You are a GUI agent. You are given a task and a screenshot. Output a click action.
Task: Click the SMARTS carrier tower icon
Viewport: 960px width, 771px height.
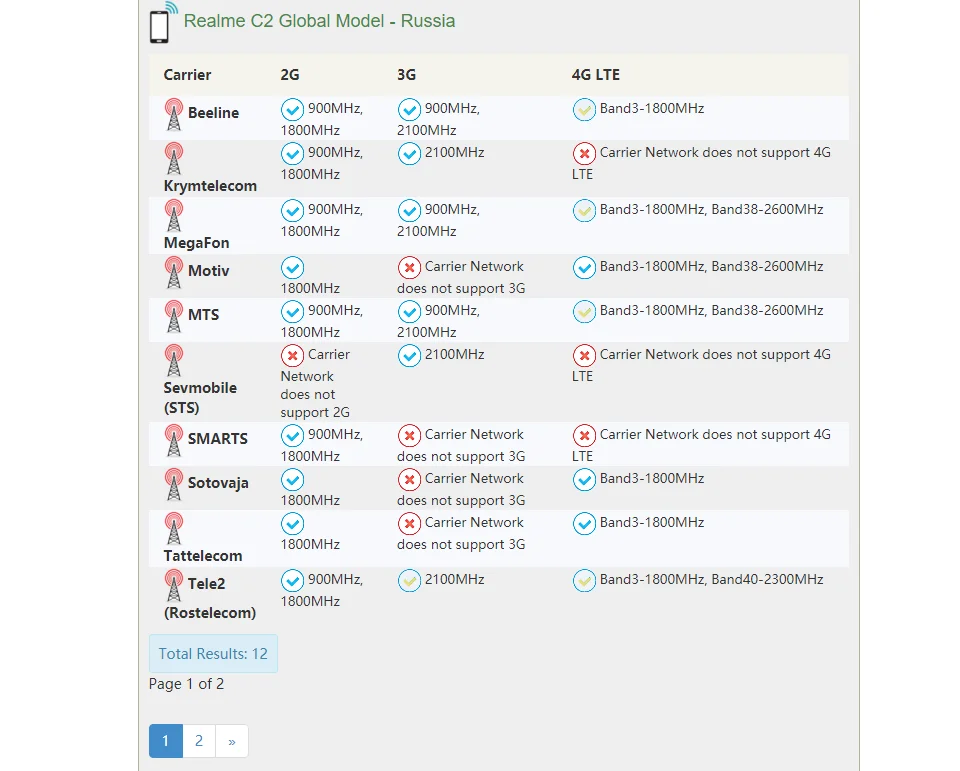click(174, 440)
